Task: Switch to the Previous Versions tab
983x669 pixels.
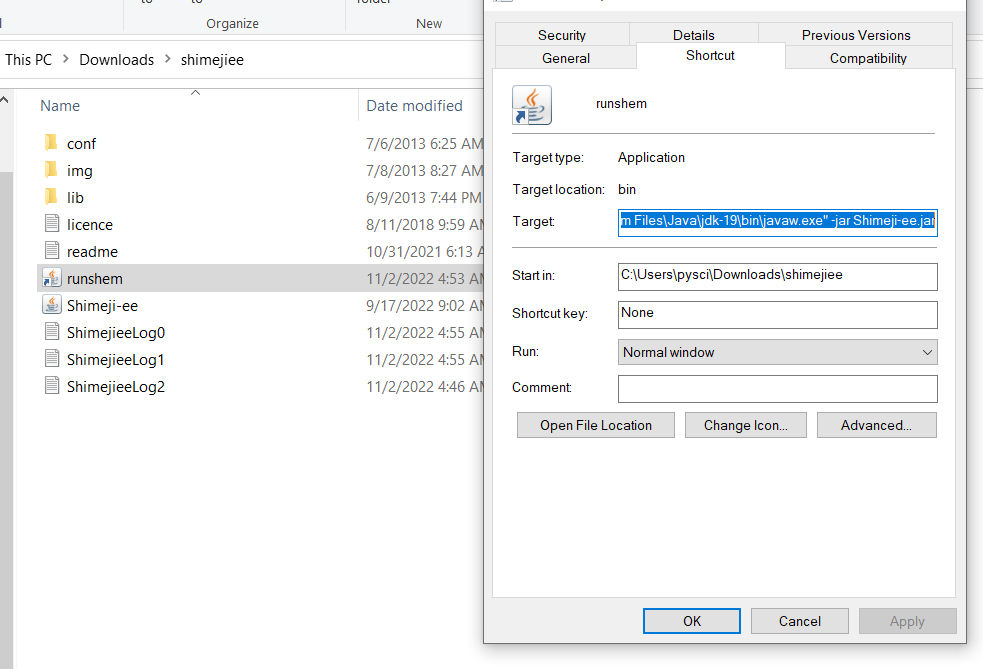Action: [856, 35]
